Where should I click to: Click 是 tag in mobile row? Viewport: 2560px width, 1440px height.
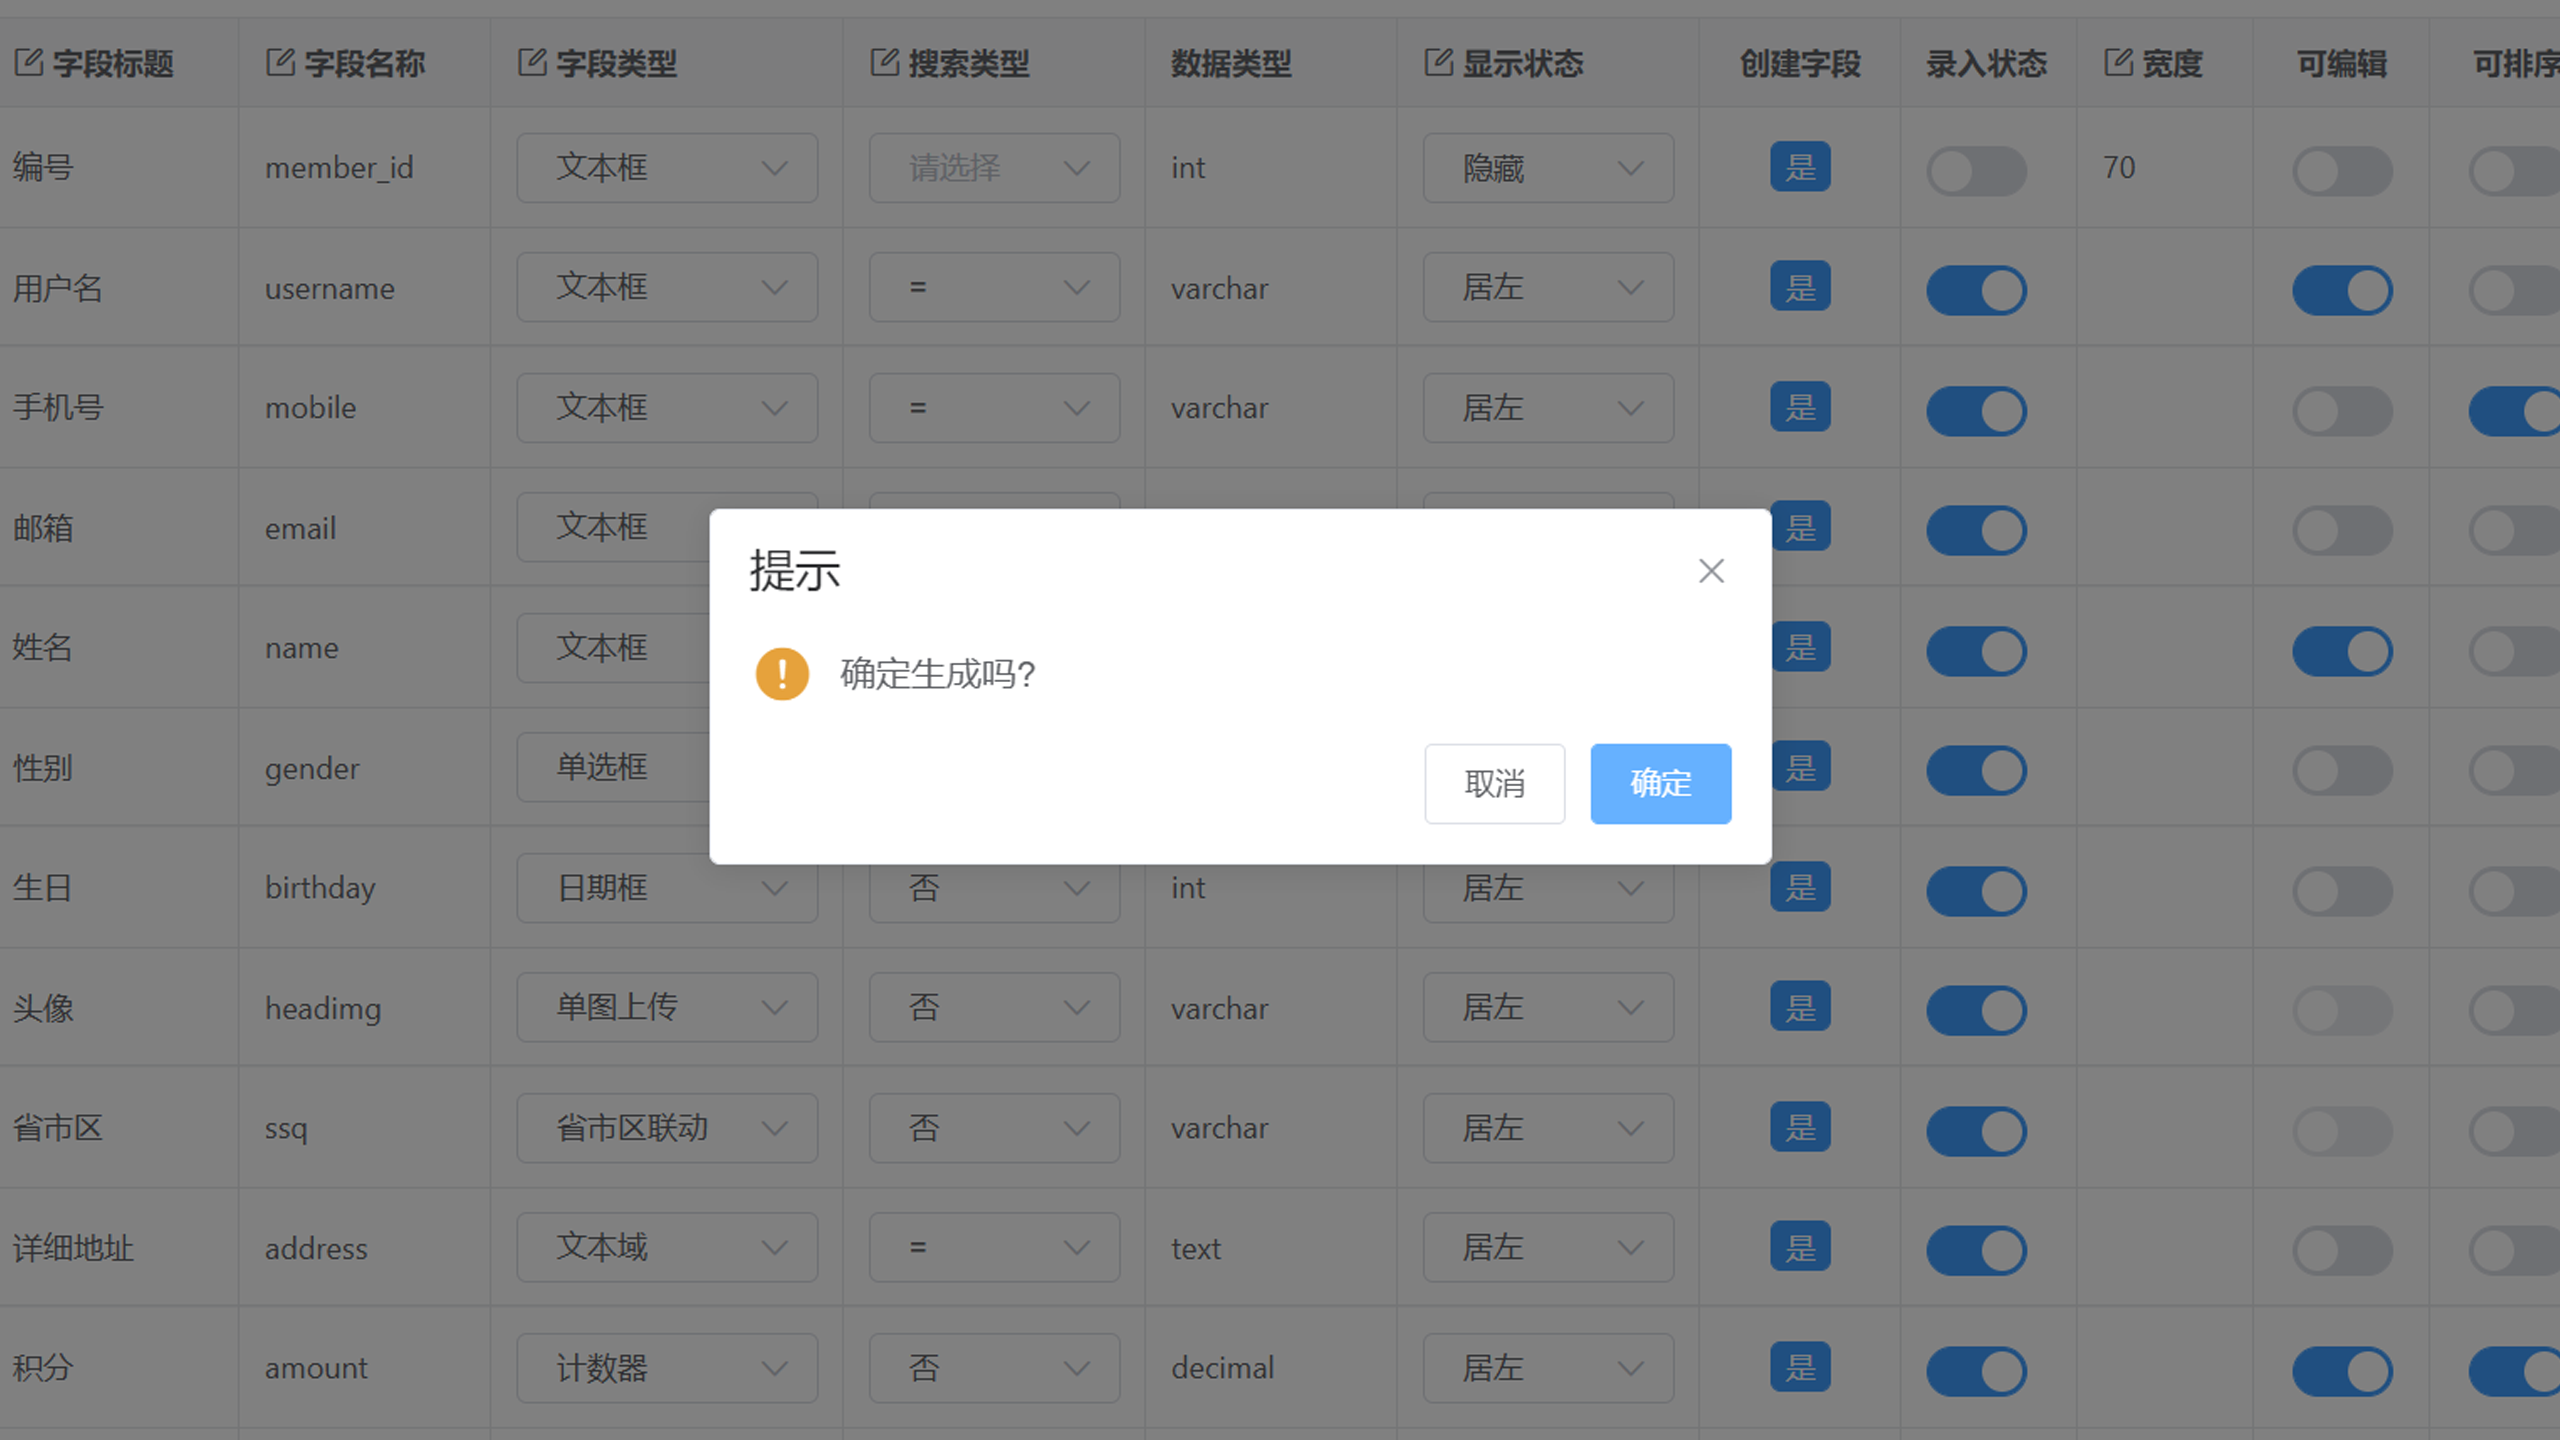pos(1800,407)
